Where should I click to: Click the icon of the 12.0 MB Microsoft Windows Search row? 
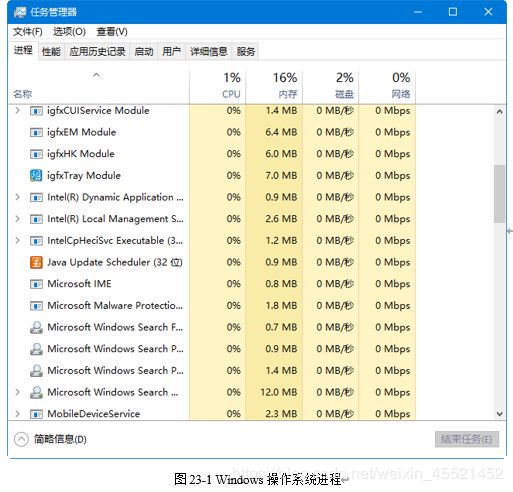click(36, 392)
